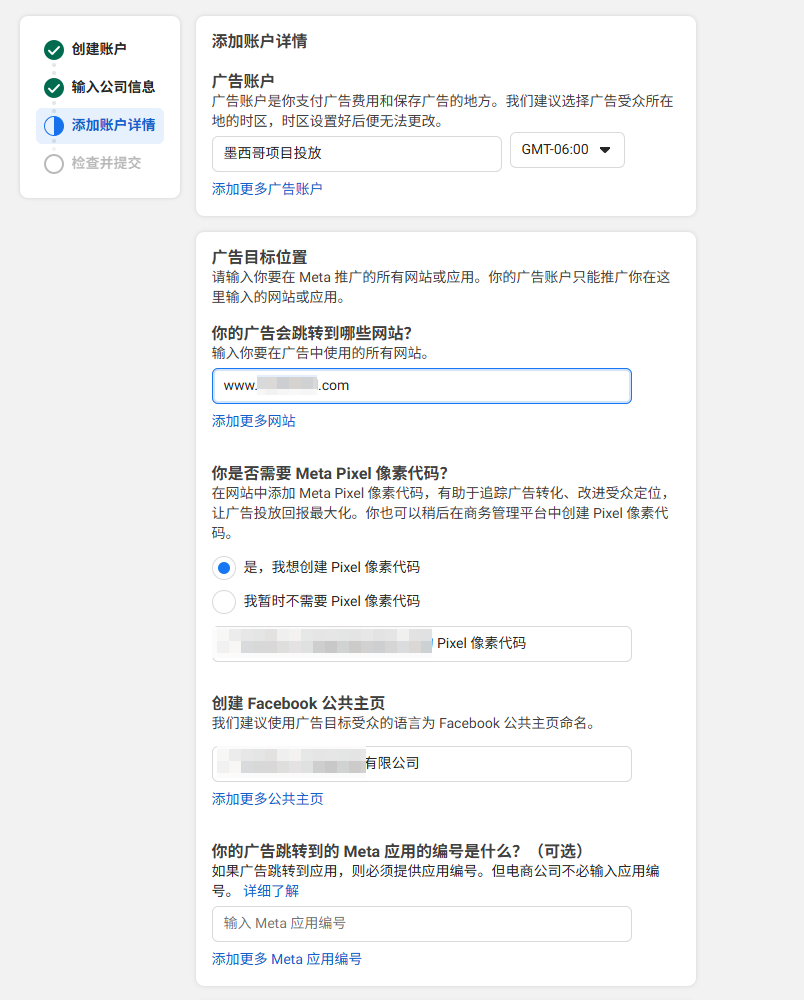Click the green checkmark icon beside 输入公司信息
Screen dimensions: 804x1000
click(54, 88)
